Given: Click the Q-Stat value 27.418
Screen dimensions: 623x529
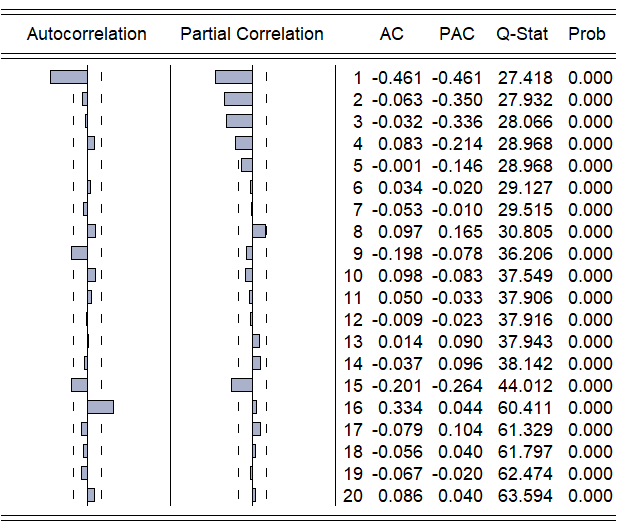Looking at the screenshot, I should (x=521, y=78).
